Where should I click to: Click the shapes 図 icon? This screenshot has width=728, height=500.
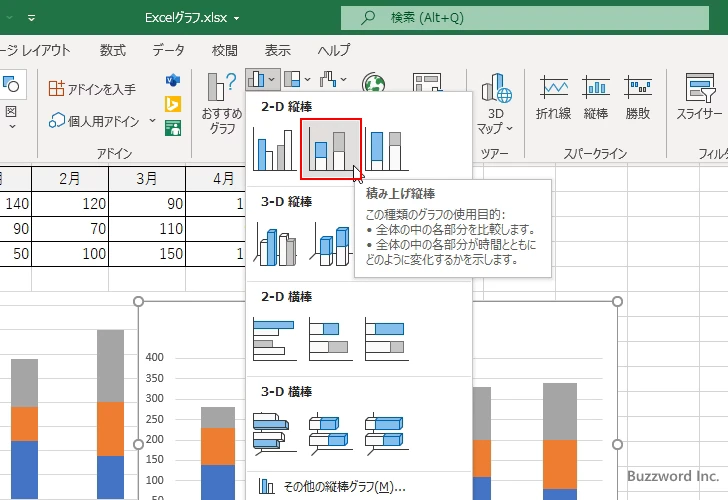[x=11, y=84]
